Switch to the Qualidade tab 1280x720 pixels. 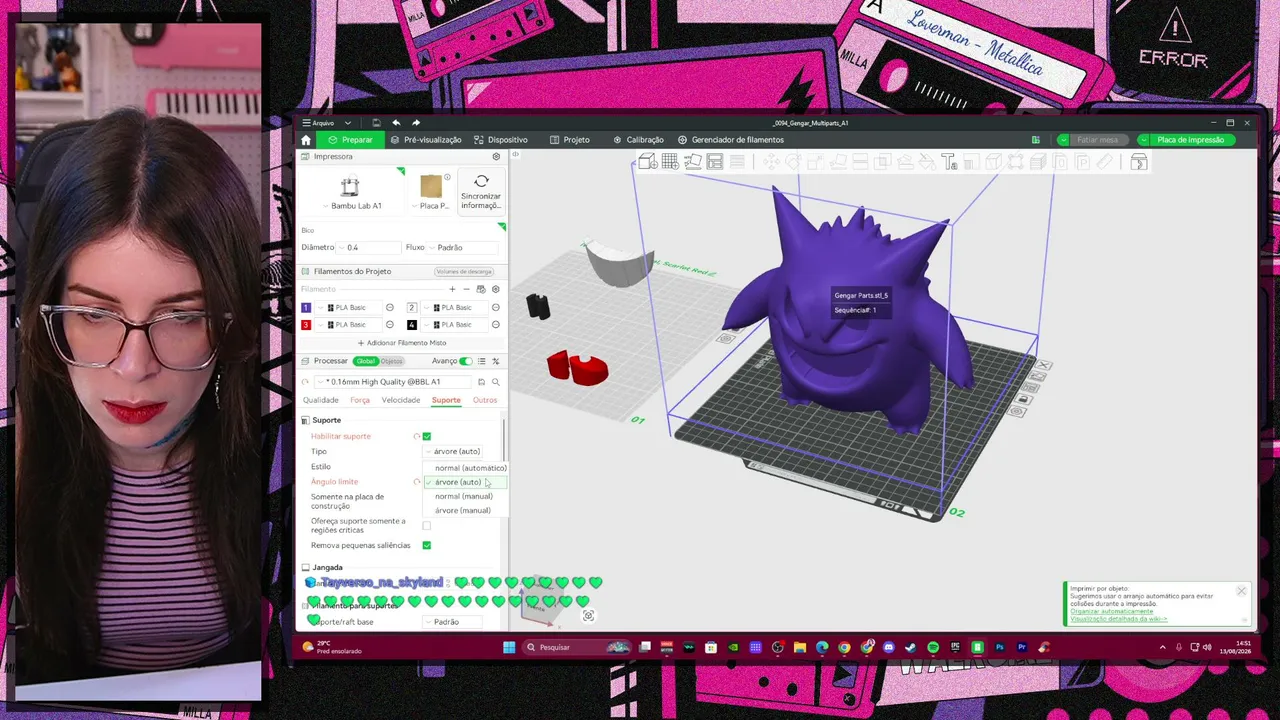tap(320, 400)
